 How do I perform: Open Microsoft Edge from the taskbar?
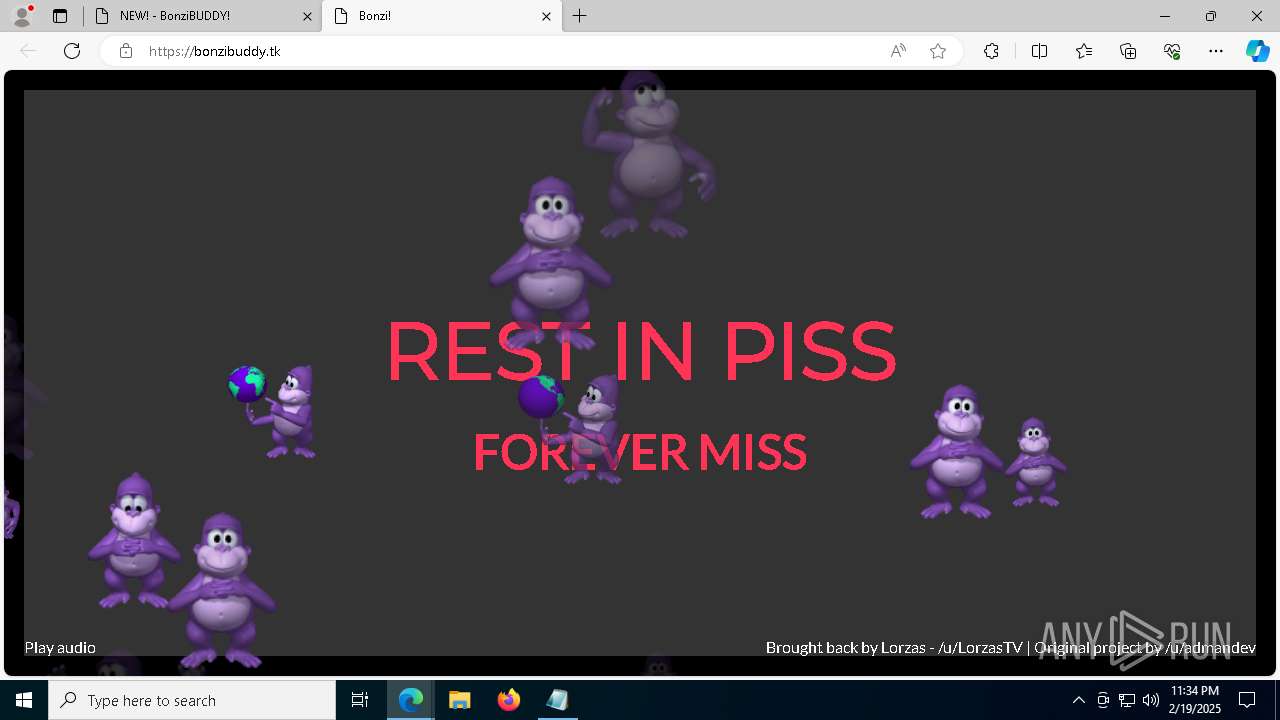click(x=411, y=700)
